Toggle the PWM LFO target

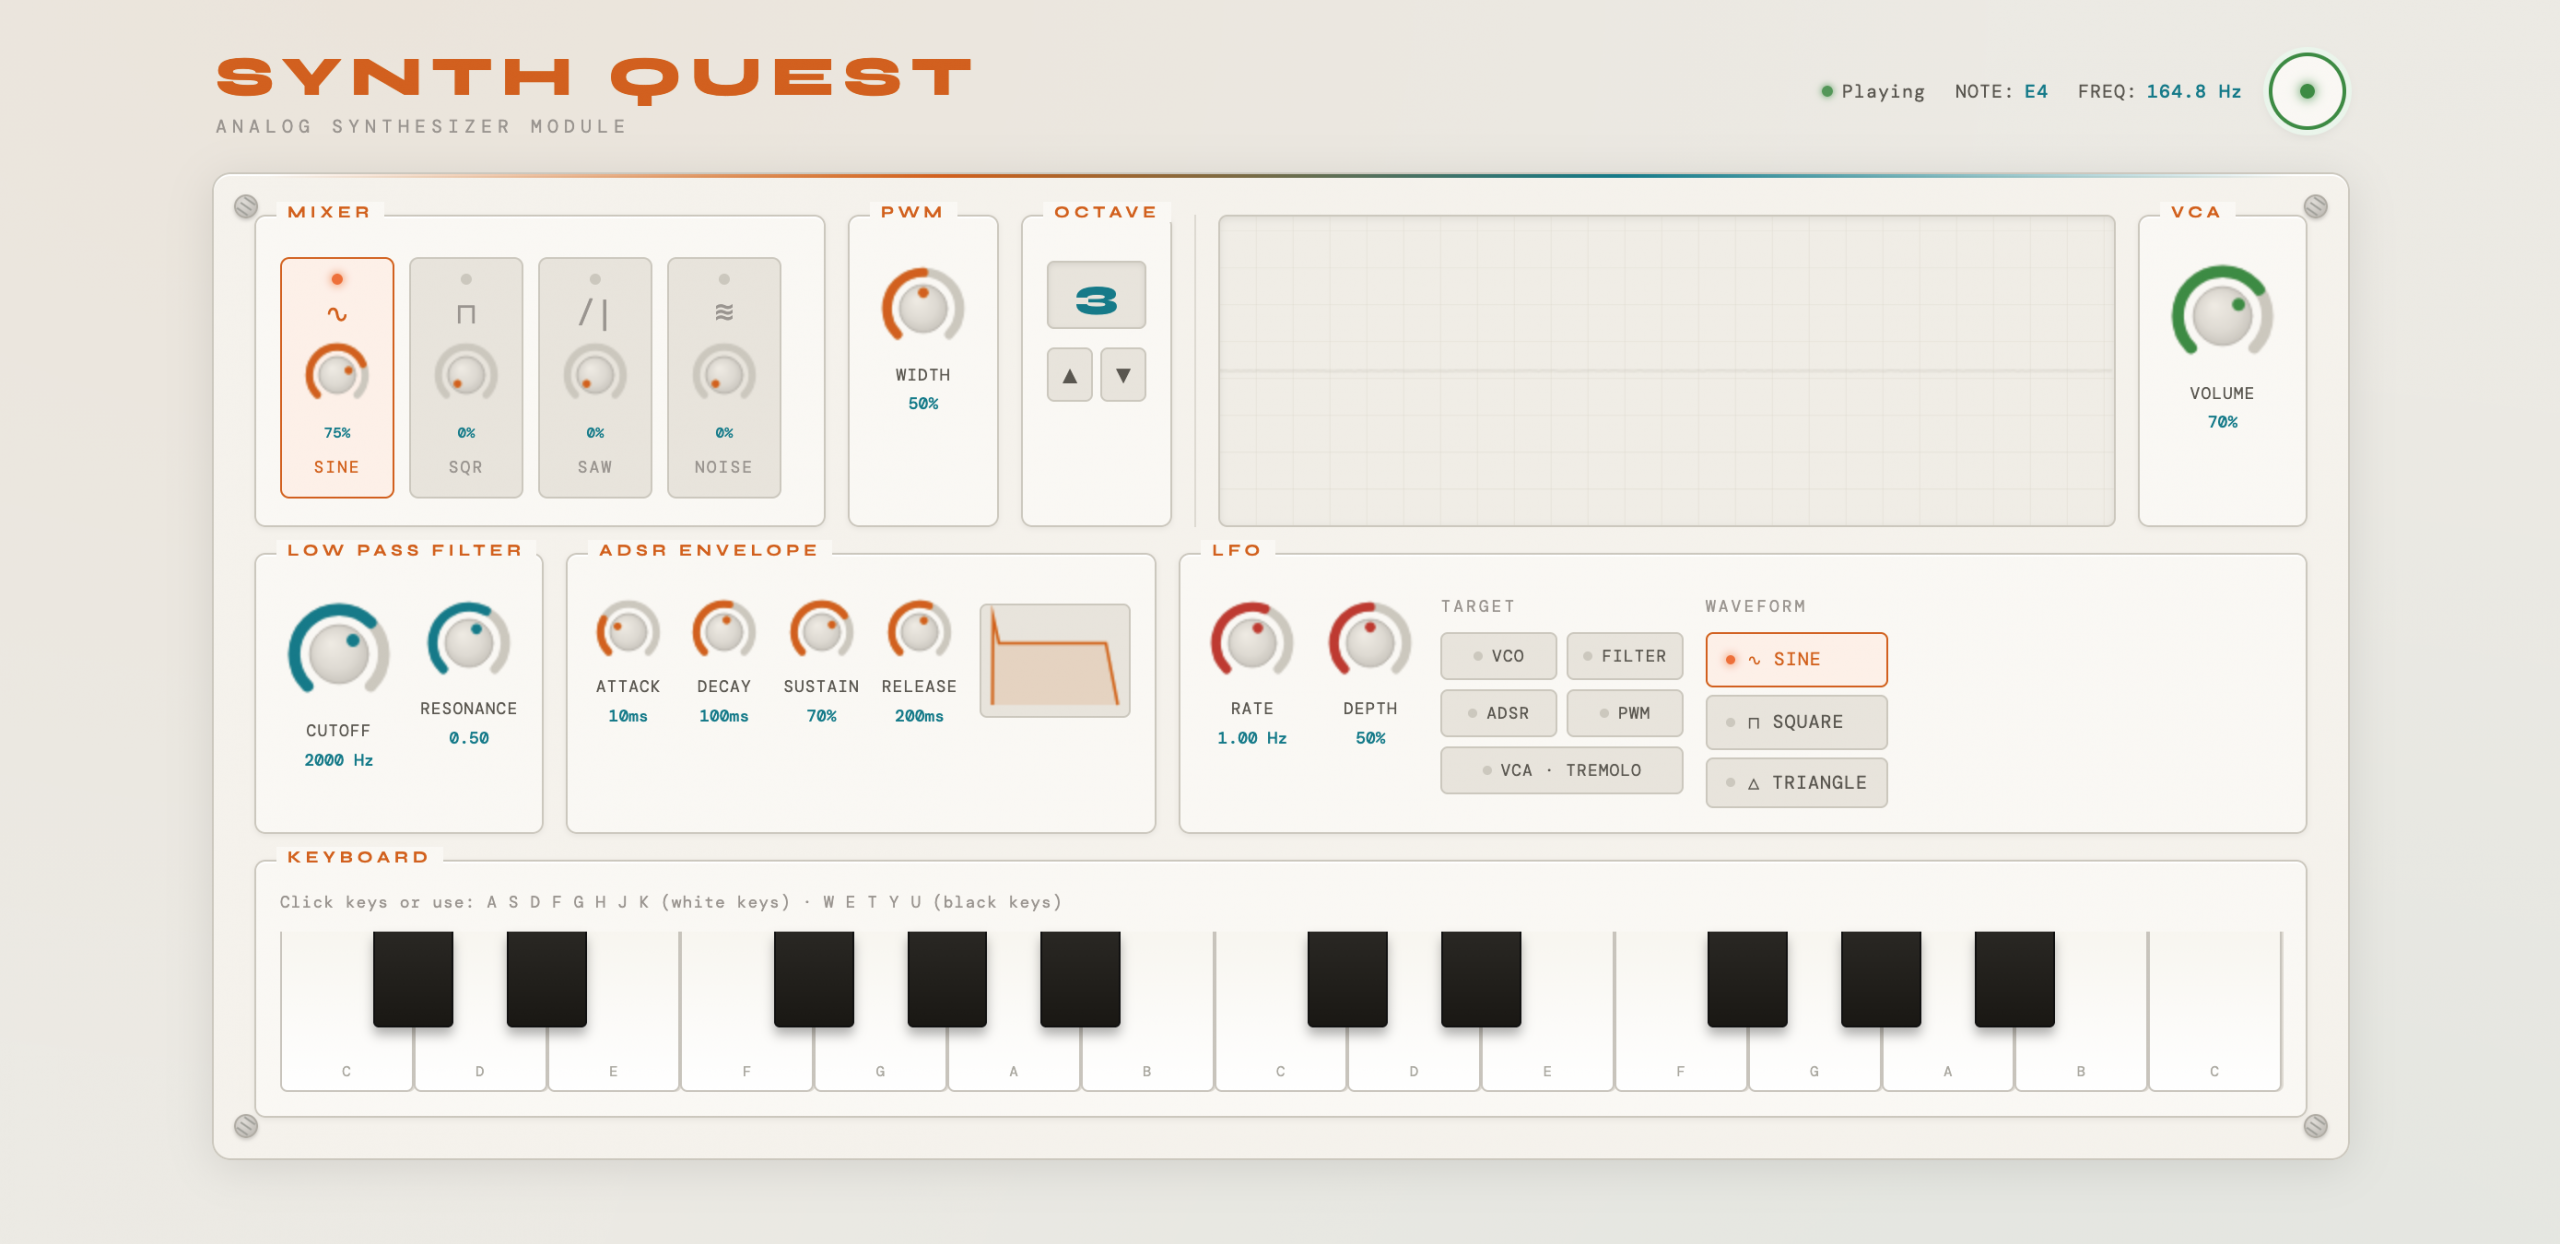(x=1624, y=713)
